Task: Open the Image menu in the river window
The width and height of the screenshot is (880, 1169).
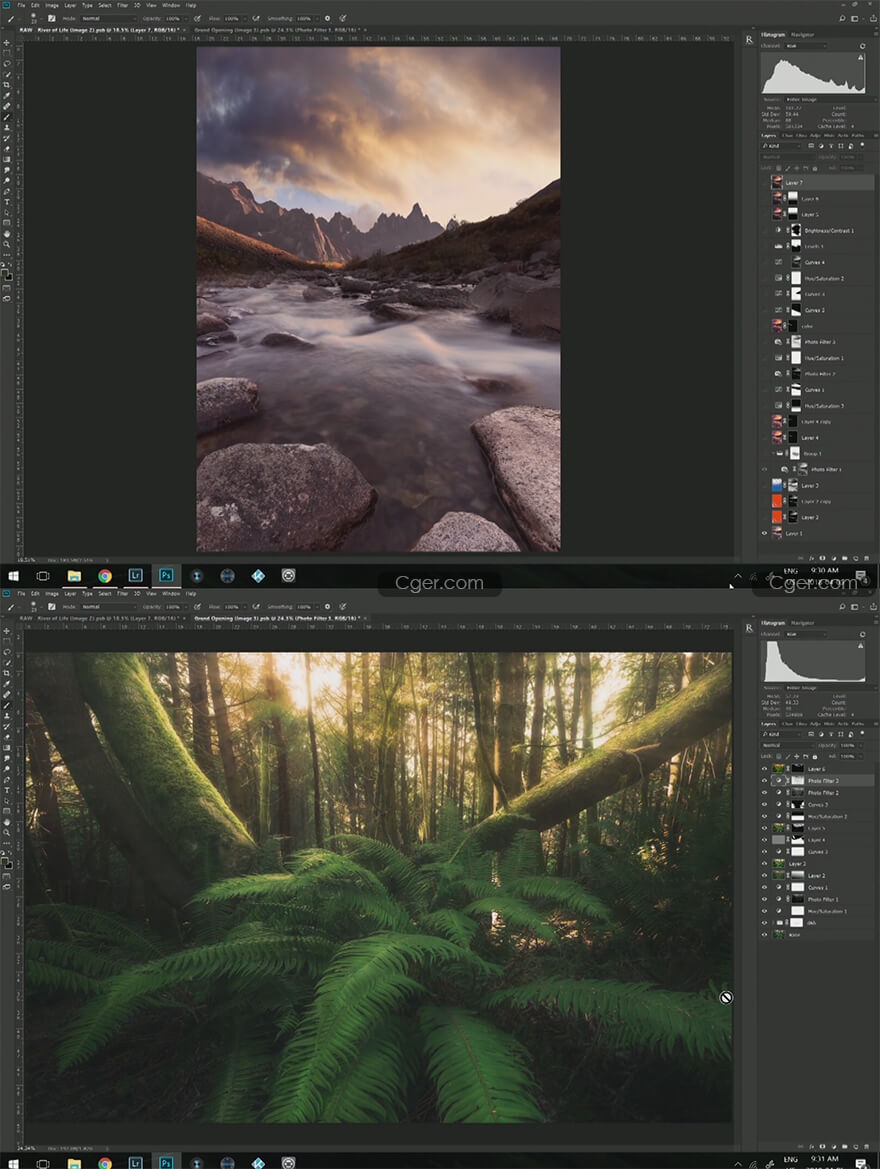Action: click(51, 5)
